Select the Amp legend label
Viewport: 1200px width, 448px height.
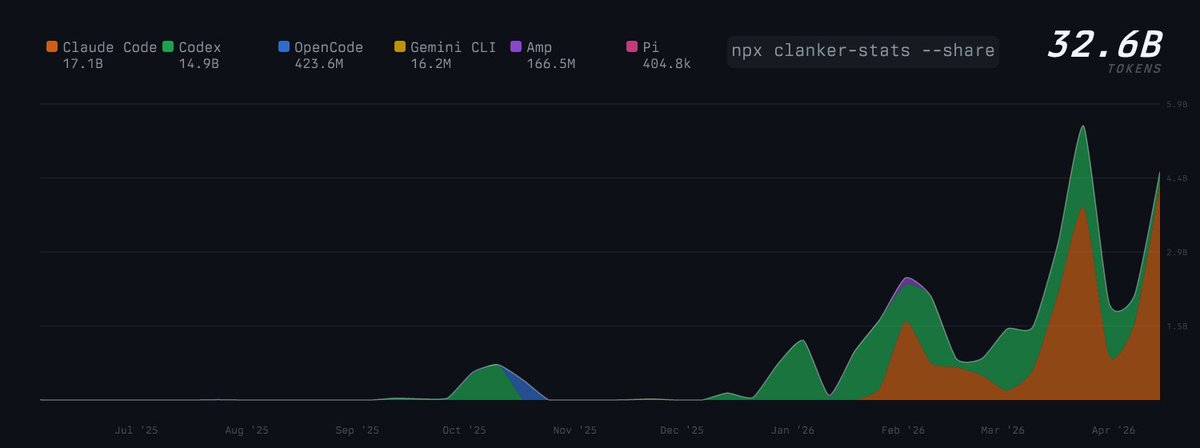[539, 47]
